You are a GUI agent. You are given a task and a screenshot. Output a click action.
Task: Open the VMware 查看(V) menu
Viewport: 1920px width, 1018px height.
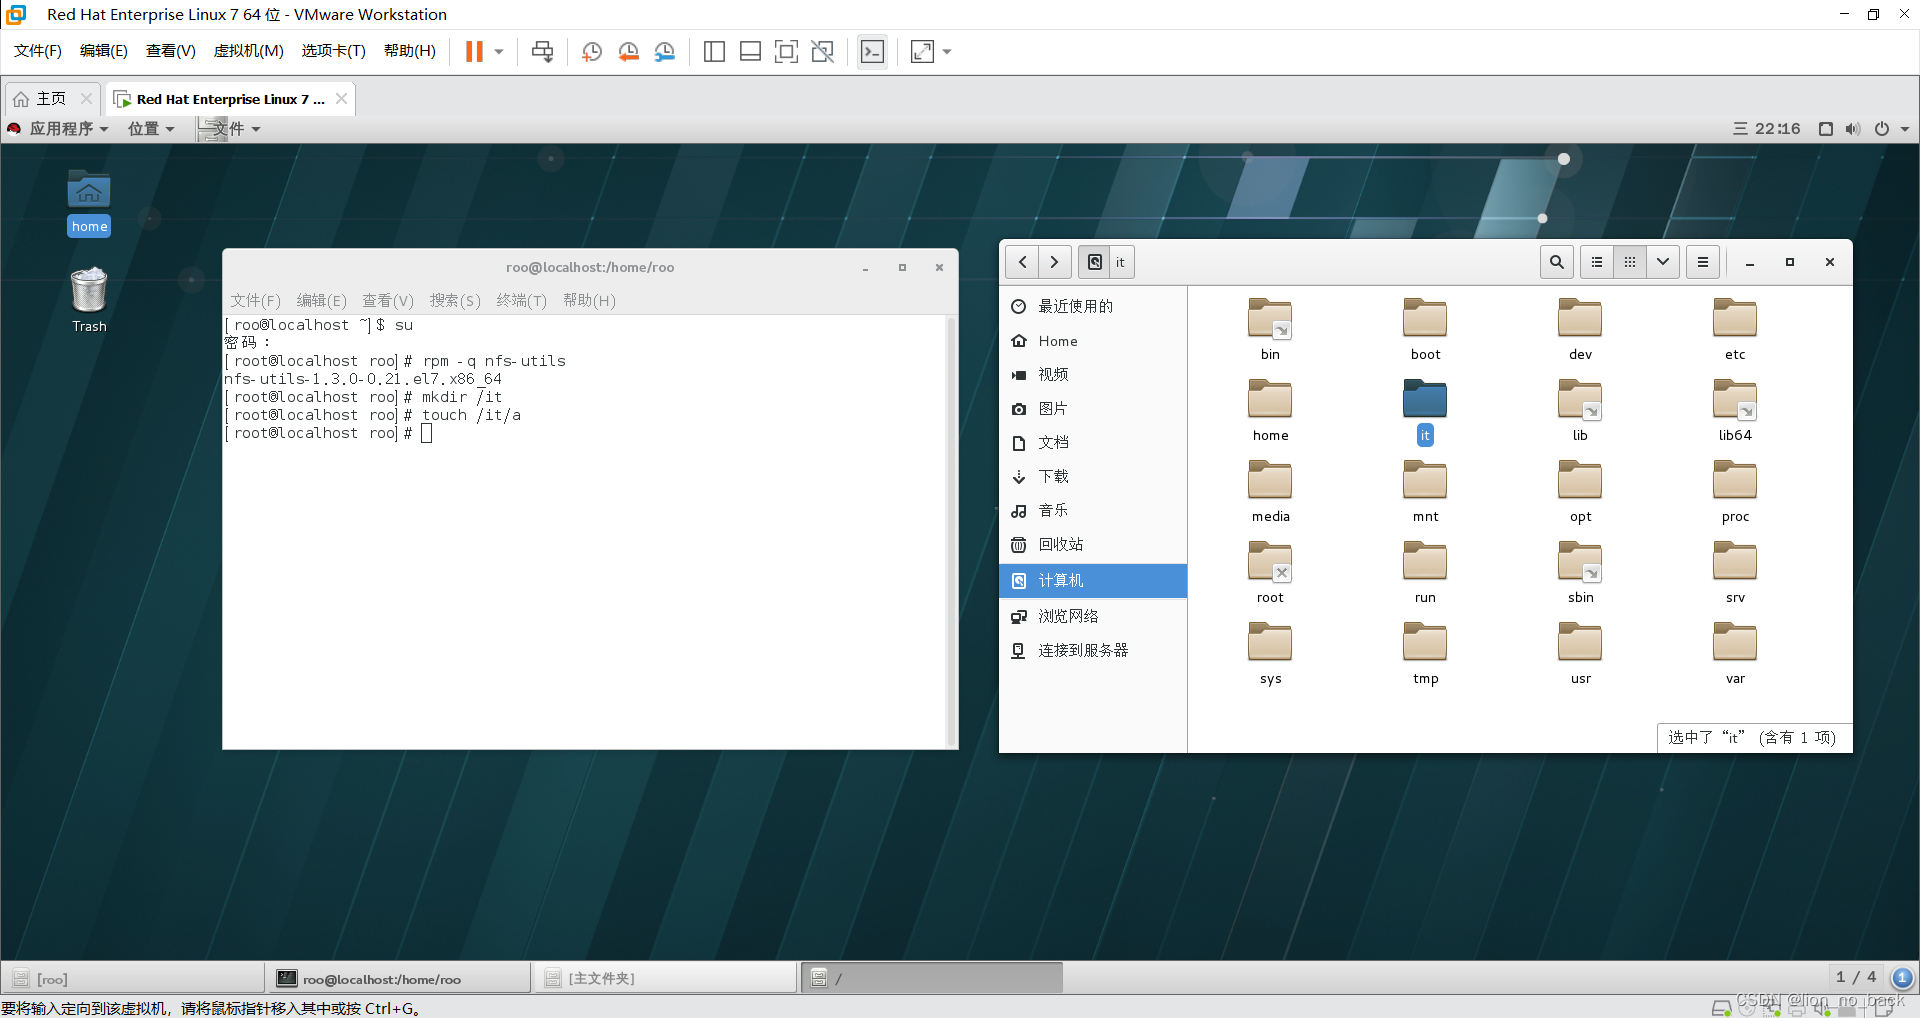click(x=170, y=51)
